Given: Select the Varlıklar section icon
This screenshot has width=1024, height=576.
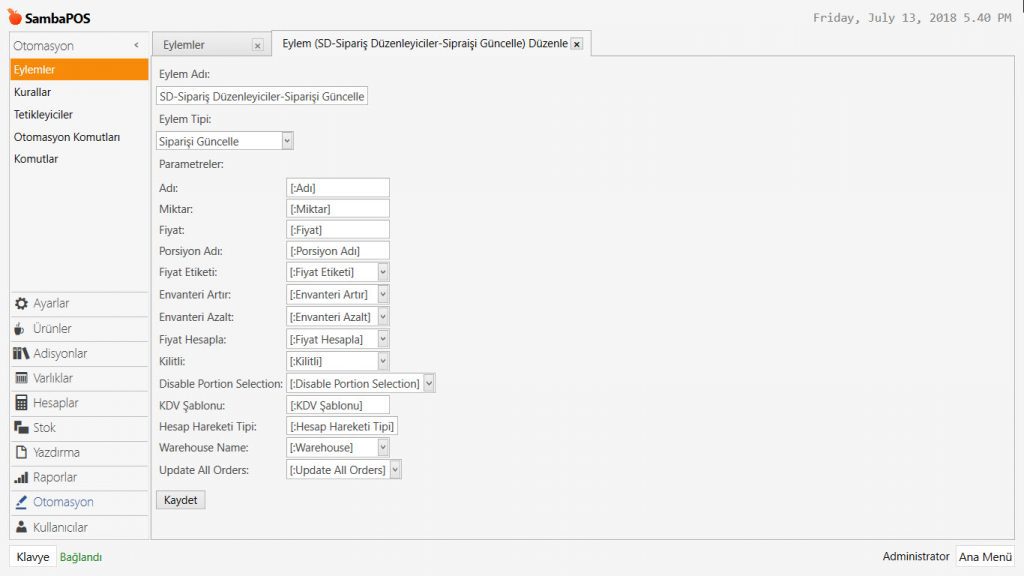Looking at the screenshot, I should click(x=21, y=378).
